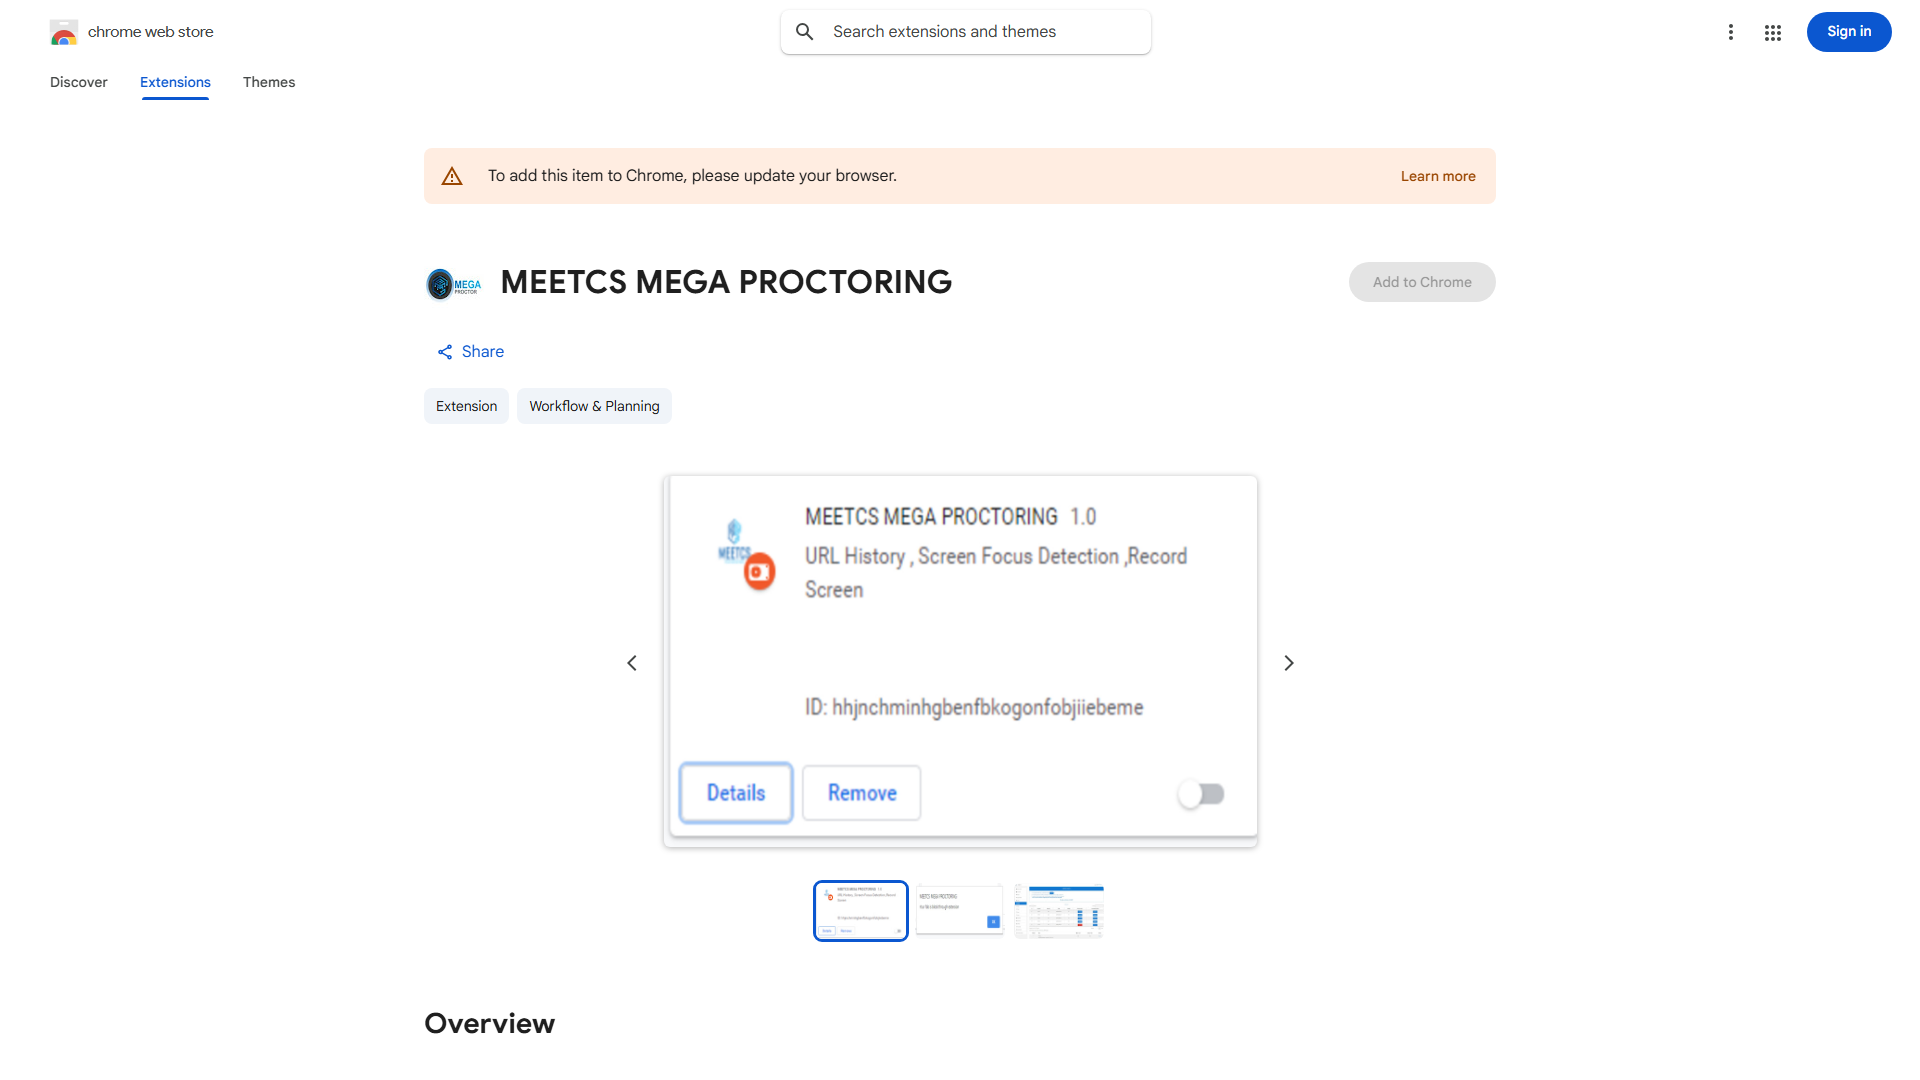Show the next screenshot with right arrow
Image resolution: width=1920 pixels, height=1080 pixels.
click(x=1289, y=663)
